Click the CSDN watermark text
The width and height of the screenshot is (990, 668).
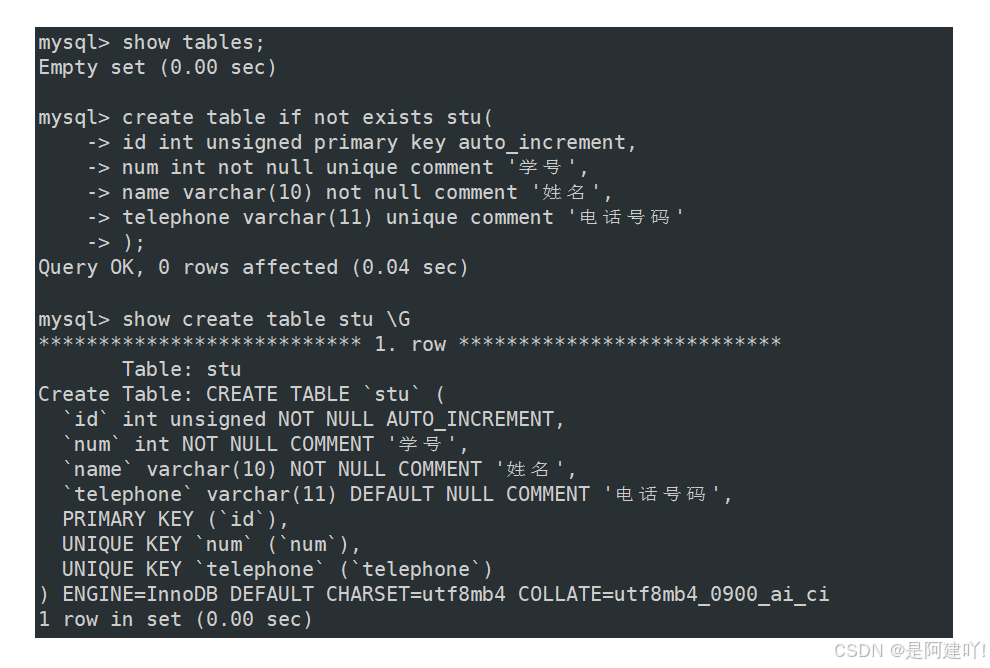point(910,650)
